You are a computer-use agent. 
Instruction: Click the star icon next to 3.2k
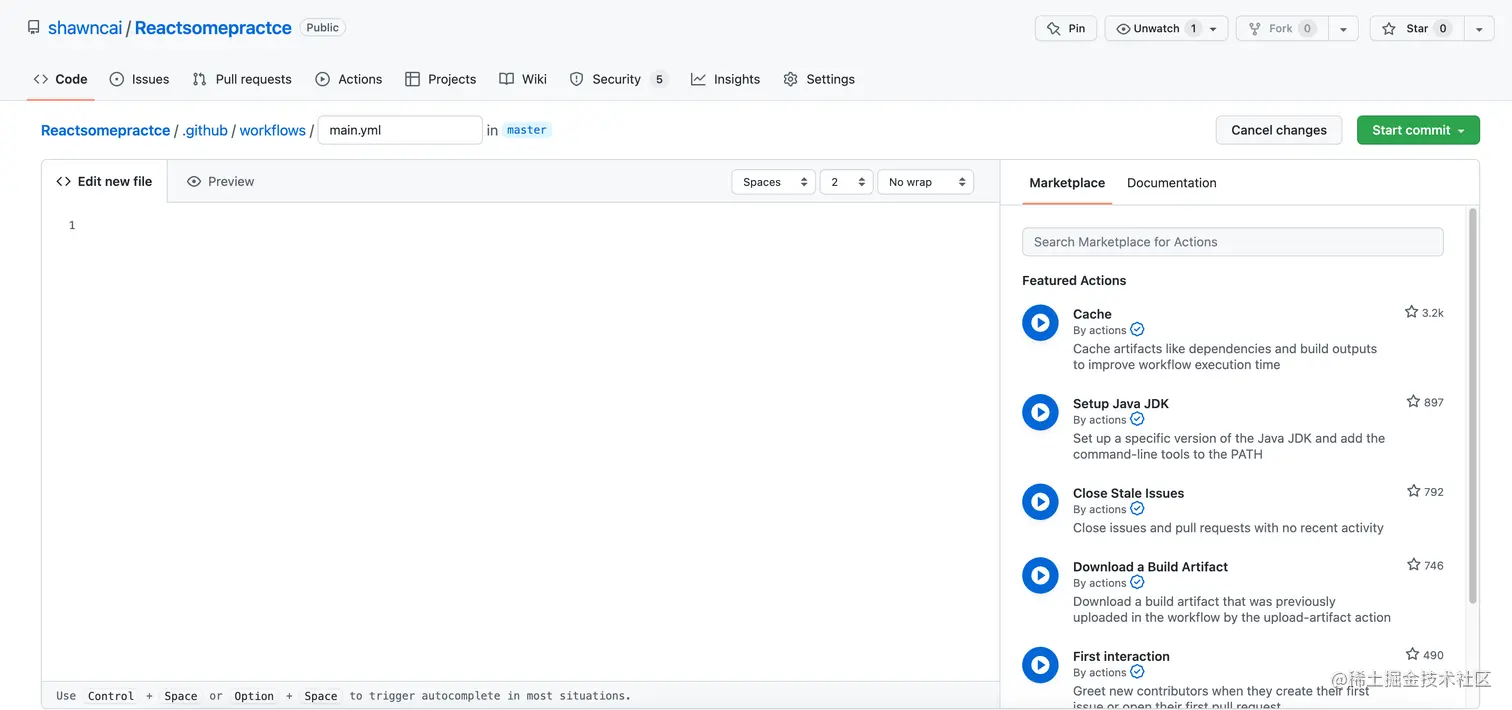[x=1411, y=312]
